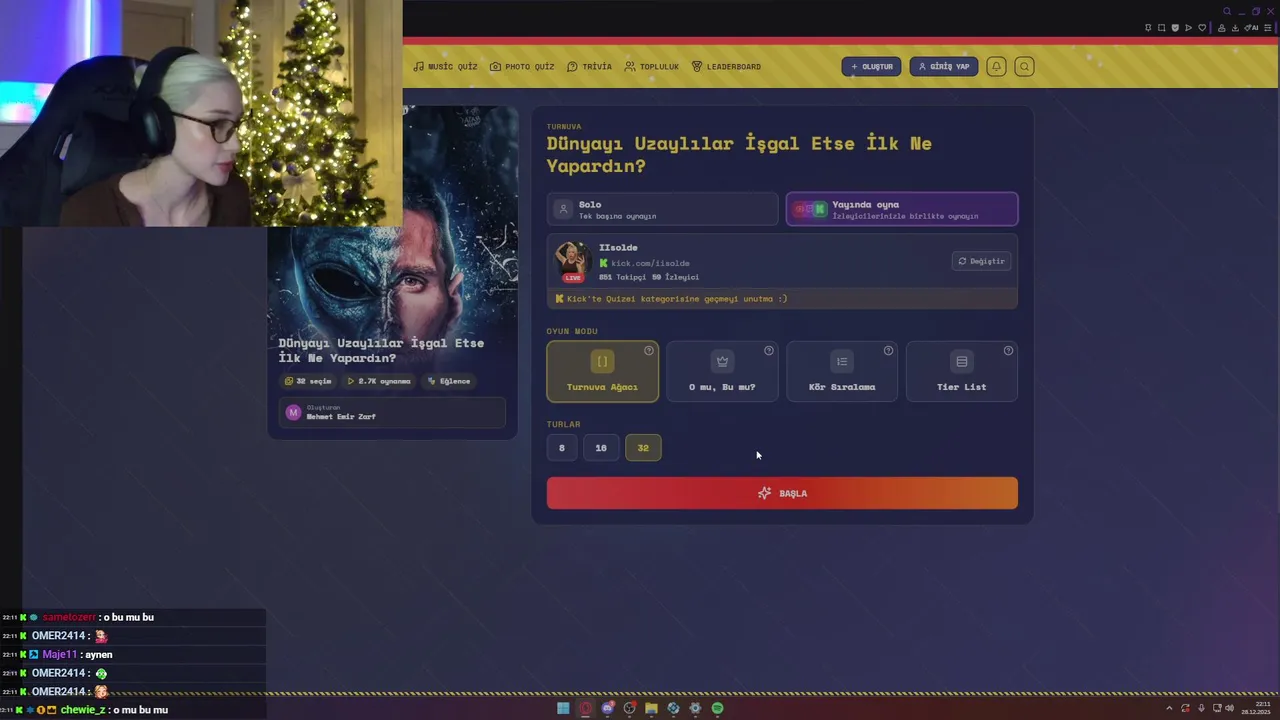Image resolution: width=1280 pixels, height=720 pixels.
Task: Click the microphone icon in system tray
Action: pyautogui.click(x=1201, y=708)
